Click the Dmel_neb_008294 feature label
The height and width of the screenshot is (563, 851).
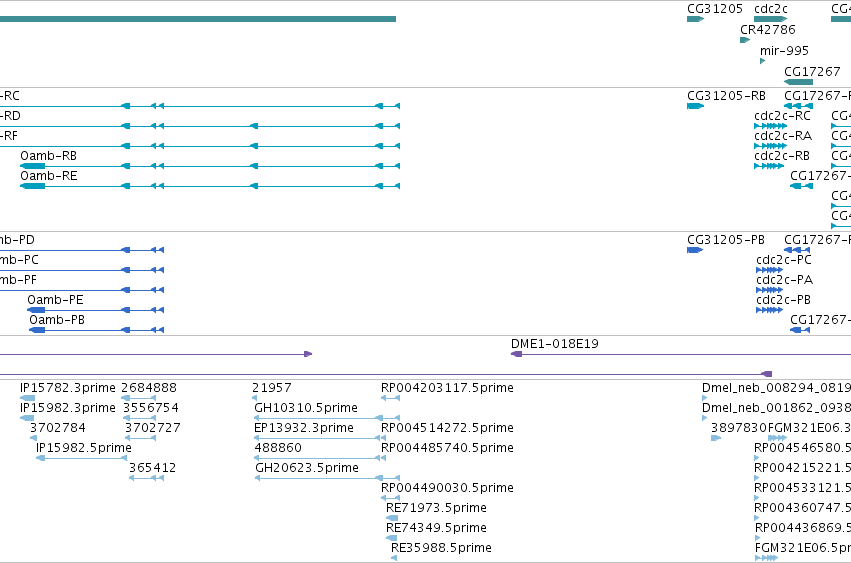(x=776, y=388)
